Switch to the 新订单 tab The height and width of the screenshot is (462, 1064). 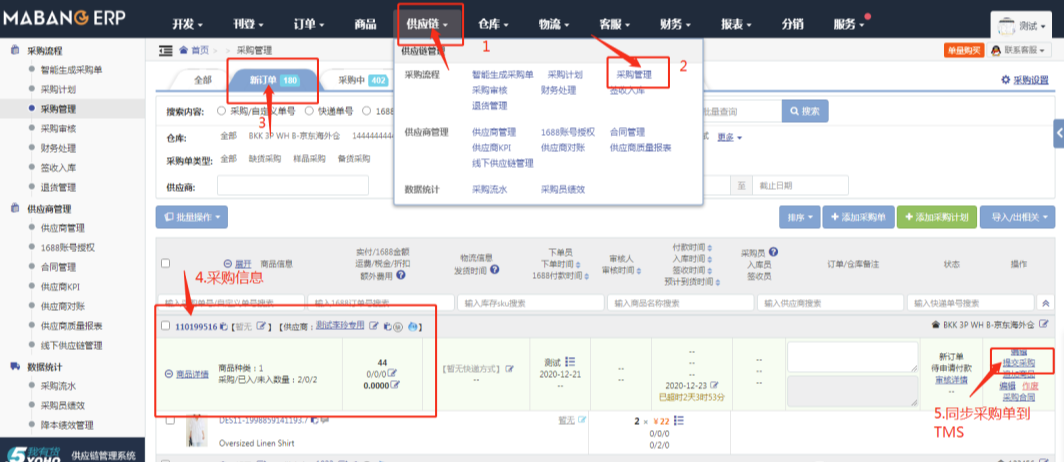[273, 80]
